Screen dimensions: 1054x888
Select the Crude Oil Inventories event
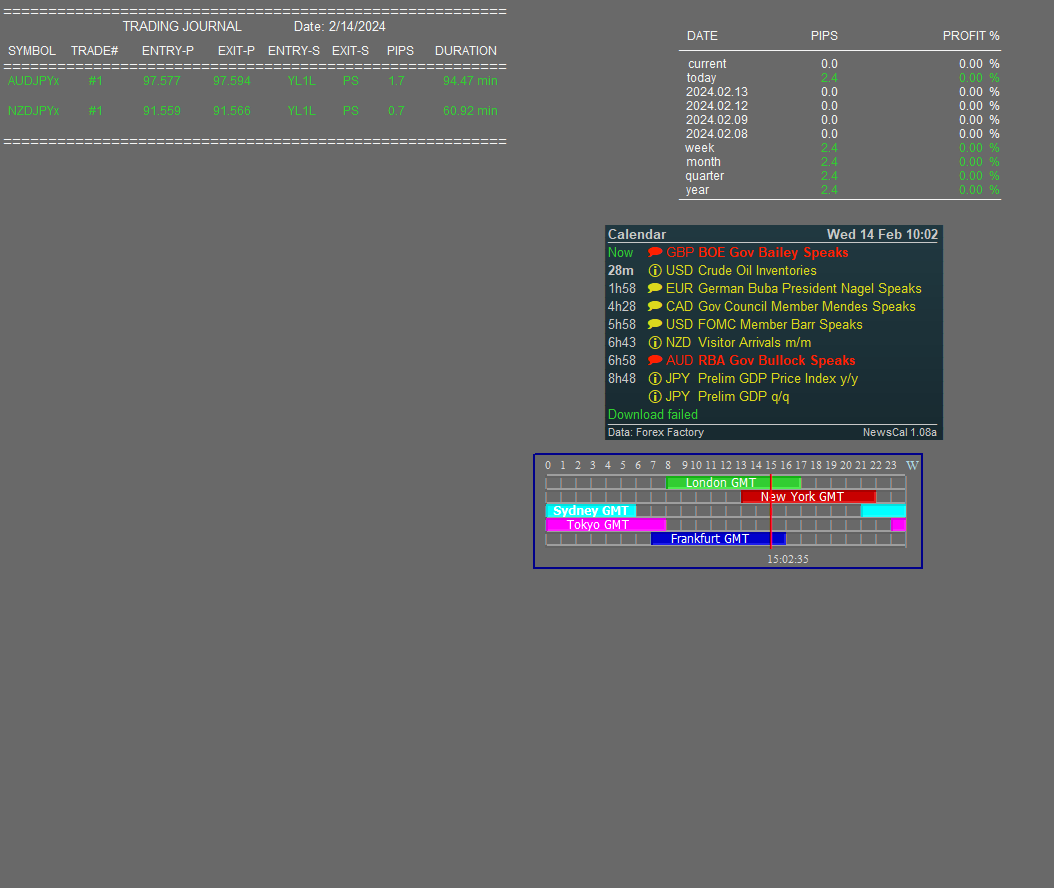click(x=757, y=271)
